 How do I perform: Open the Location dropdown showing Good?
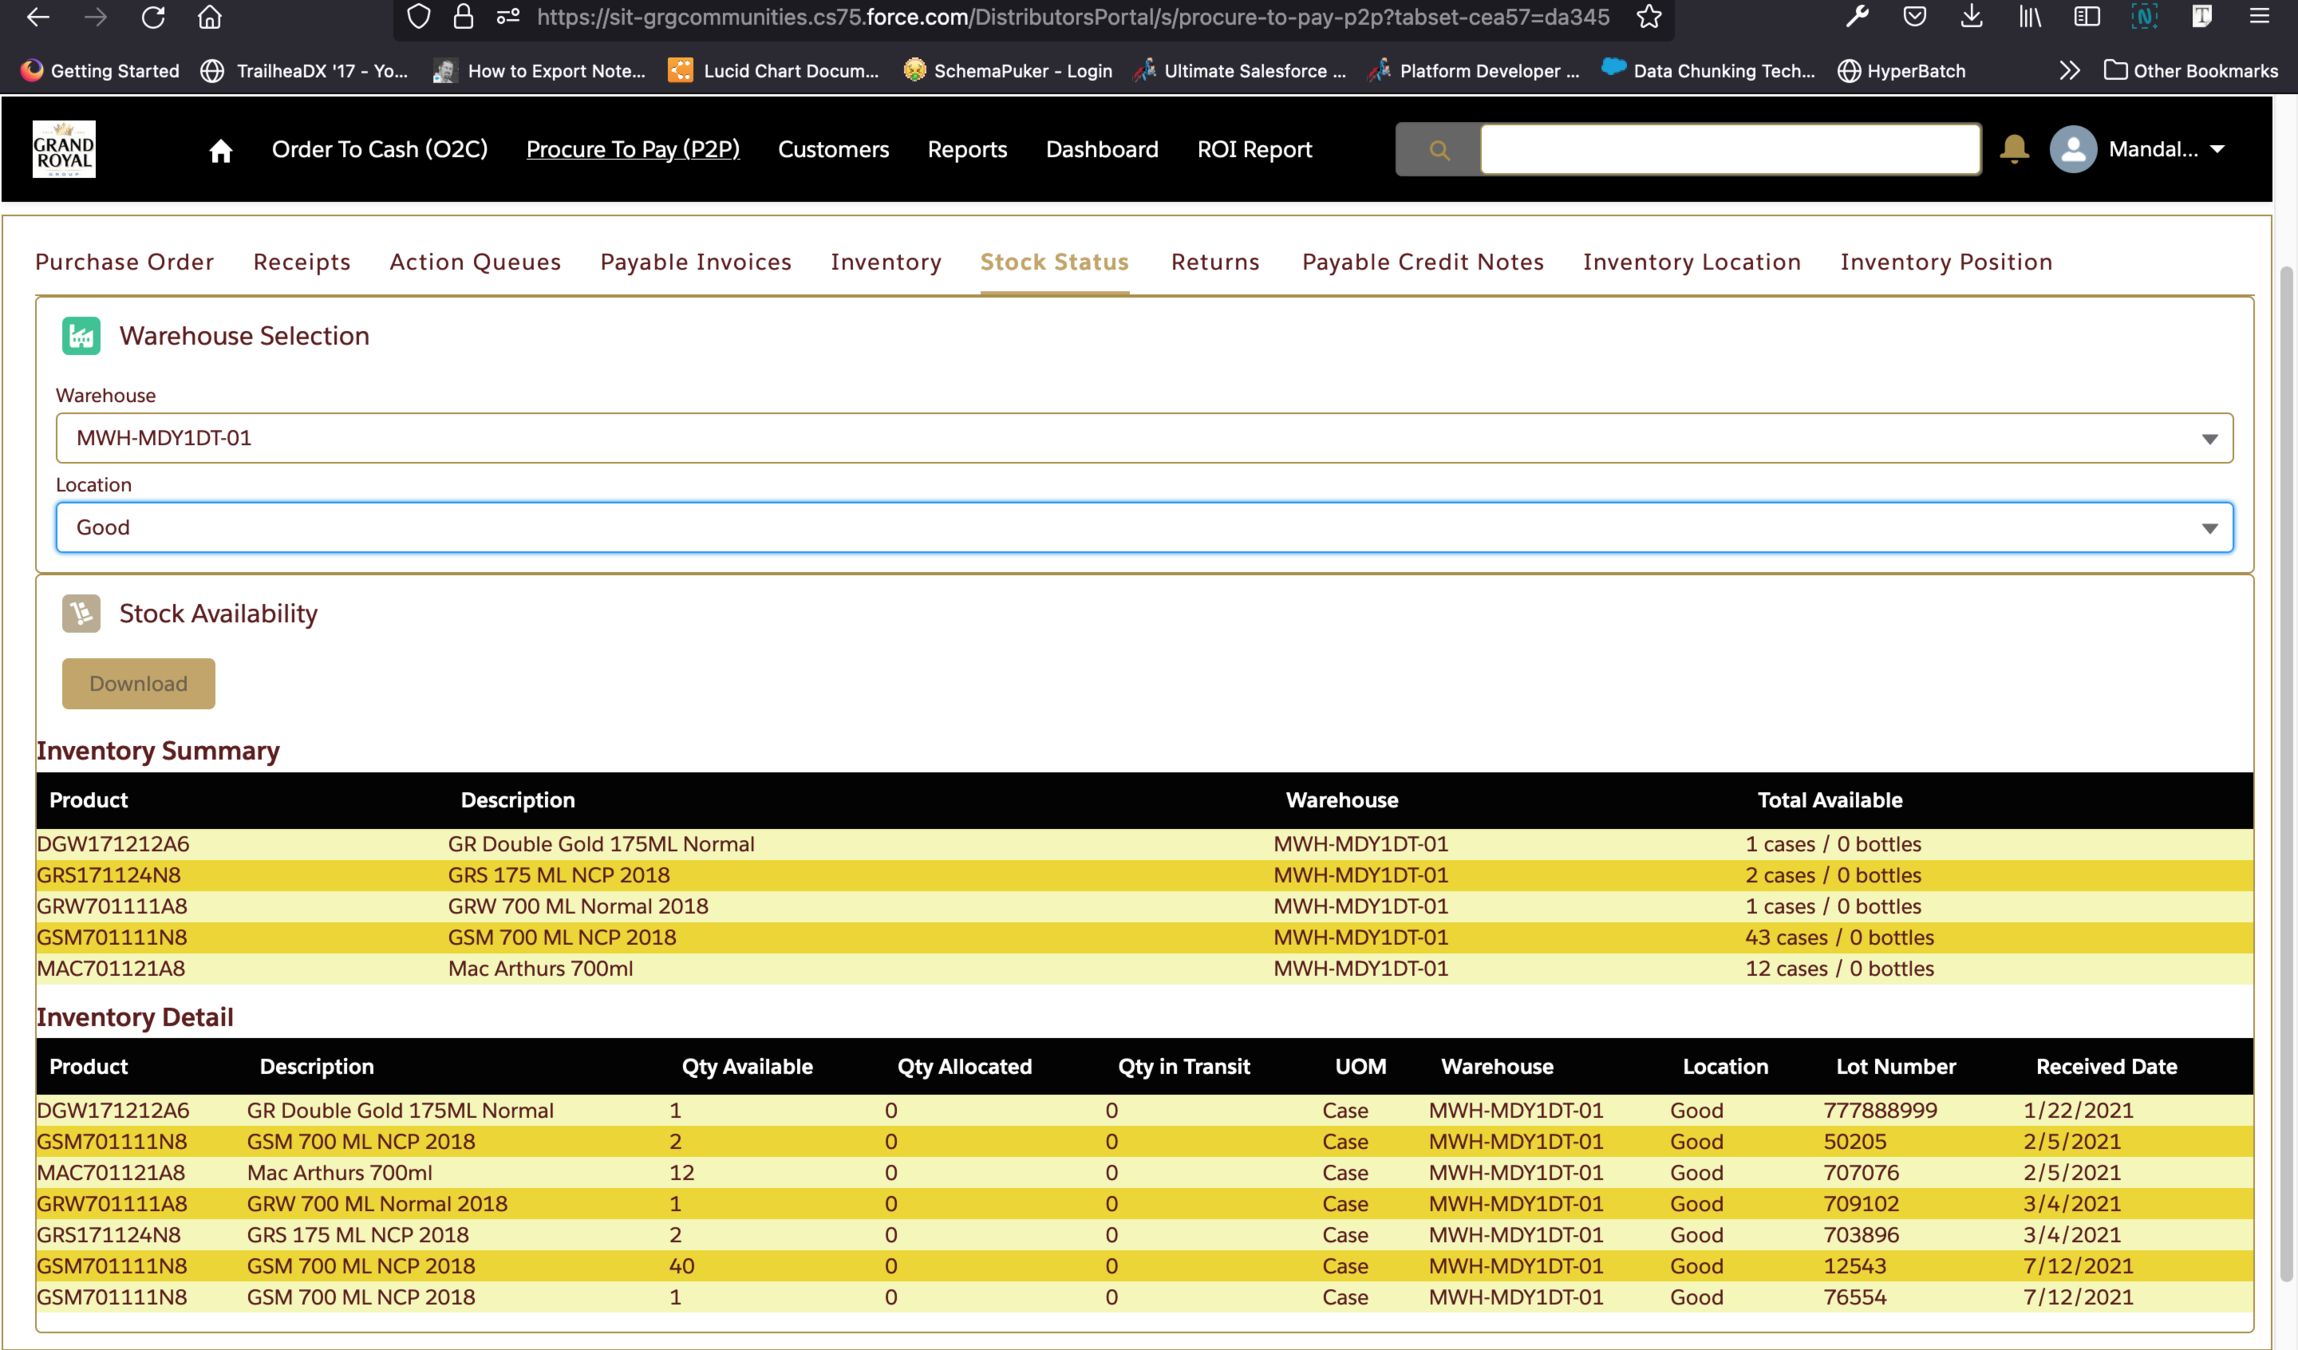[x=1144, y=527]
